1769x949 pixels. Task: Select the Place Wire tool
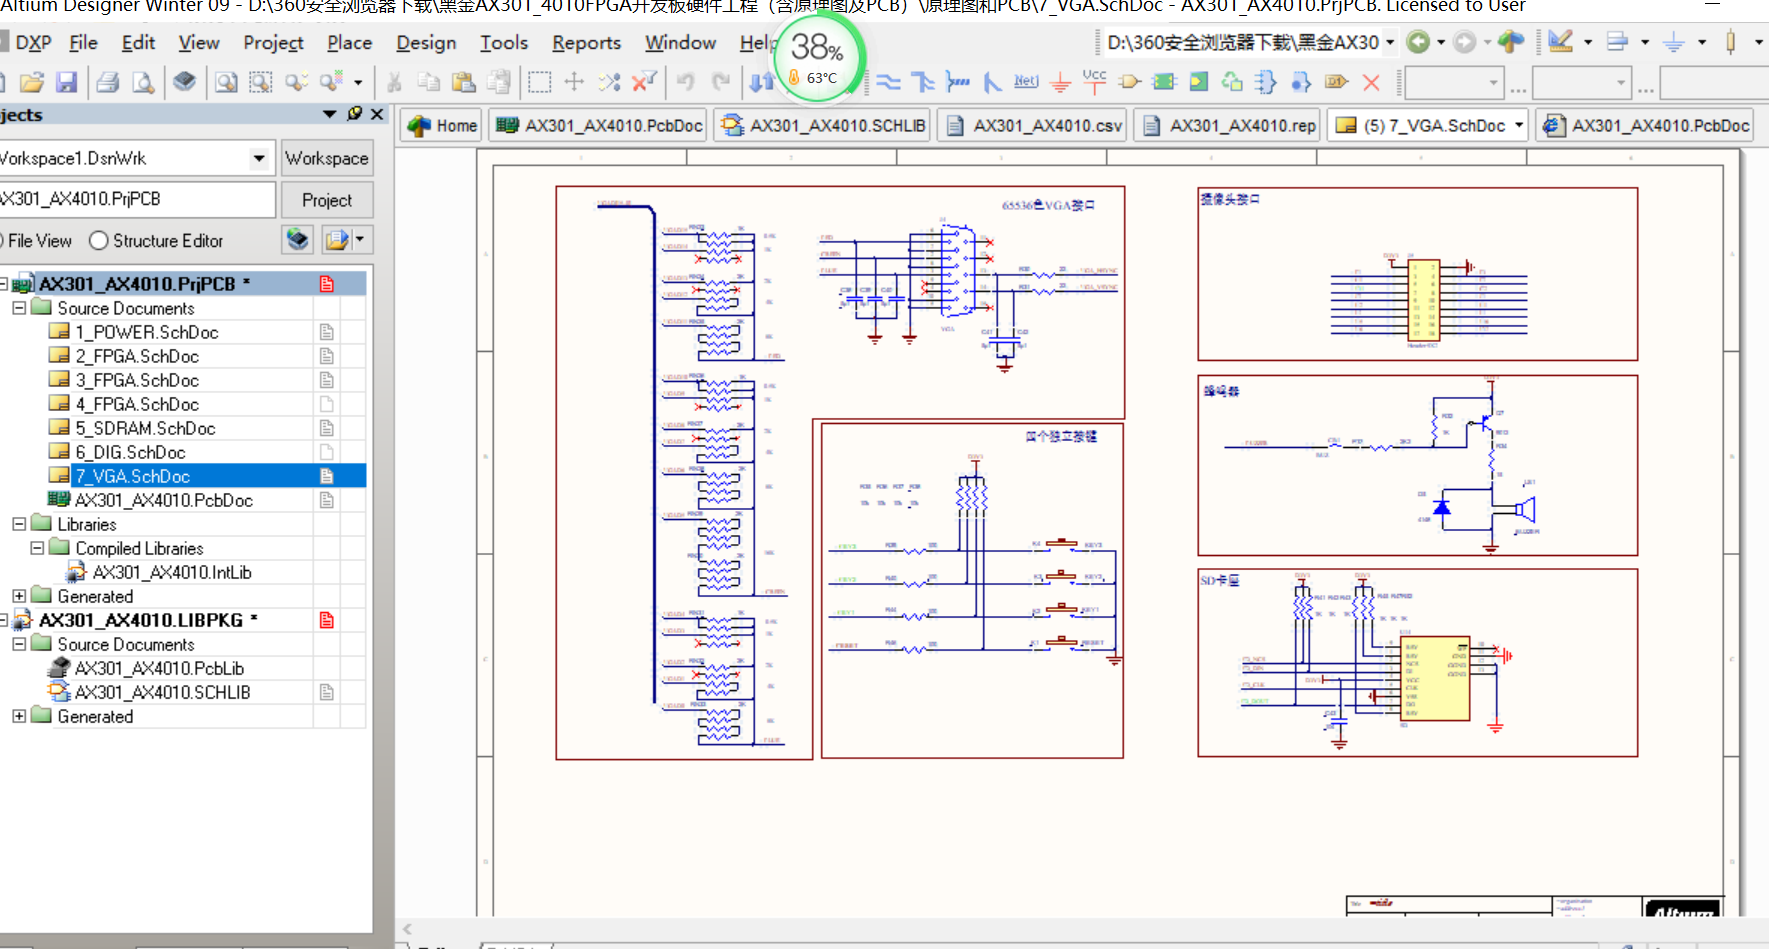point(889,82)
